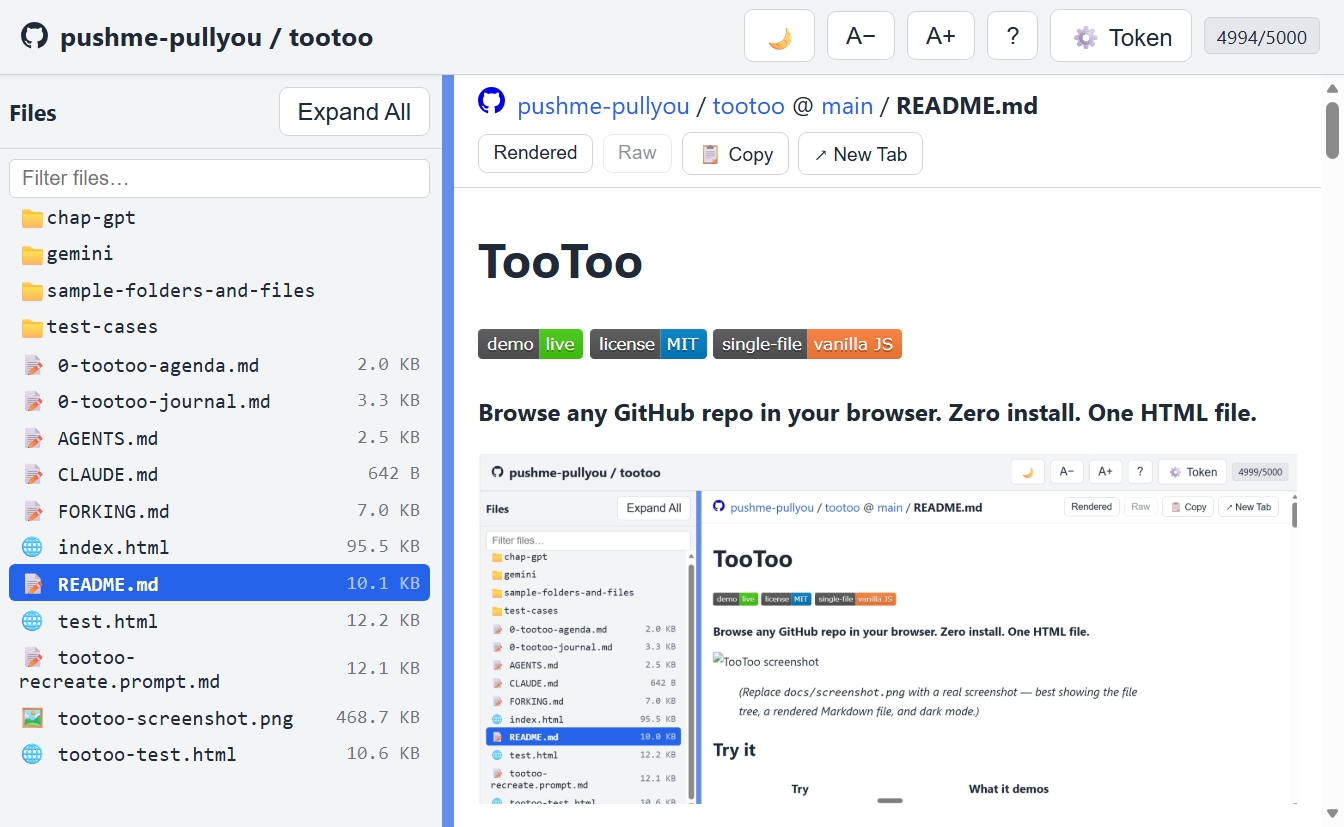Click the vertical scrollbar thumb in viewer
Viewport: 1344px width, 827px height.
pyautogui.click(x=1332, y=129)
